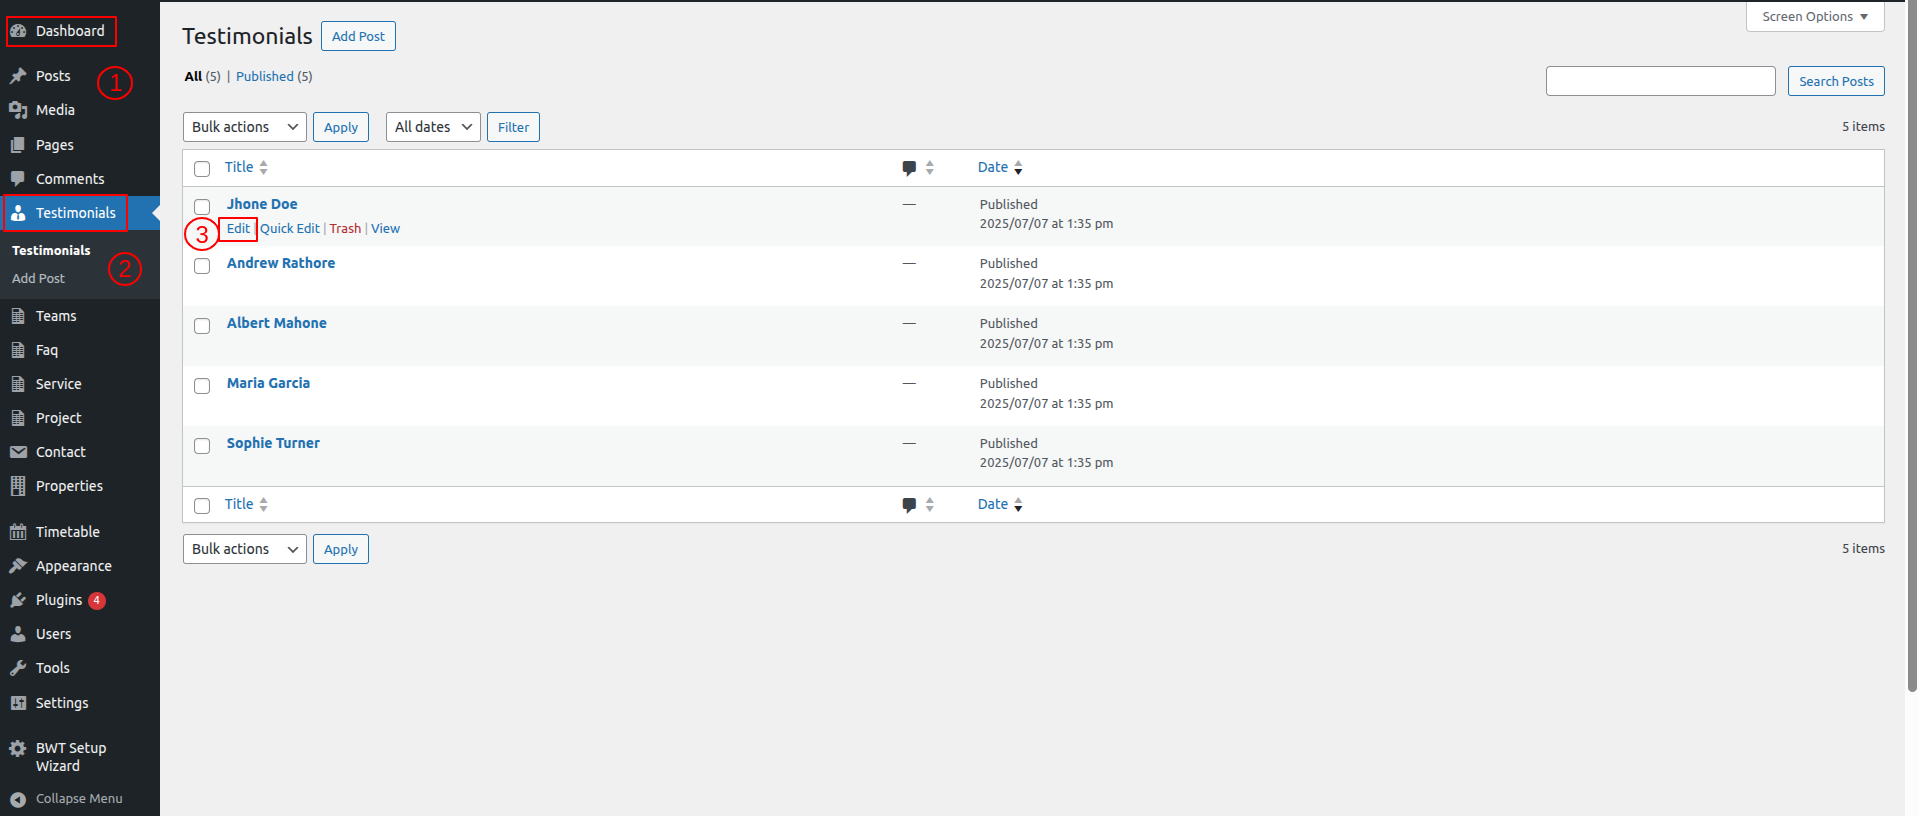Click the Contact envelope icon
The image size is (1919, 816).
pyautogui.click(x=18, y=452)
